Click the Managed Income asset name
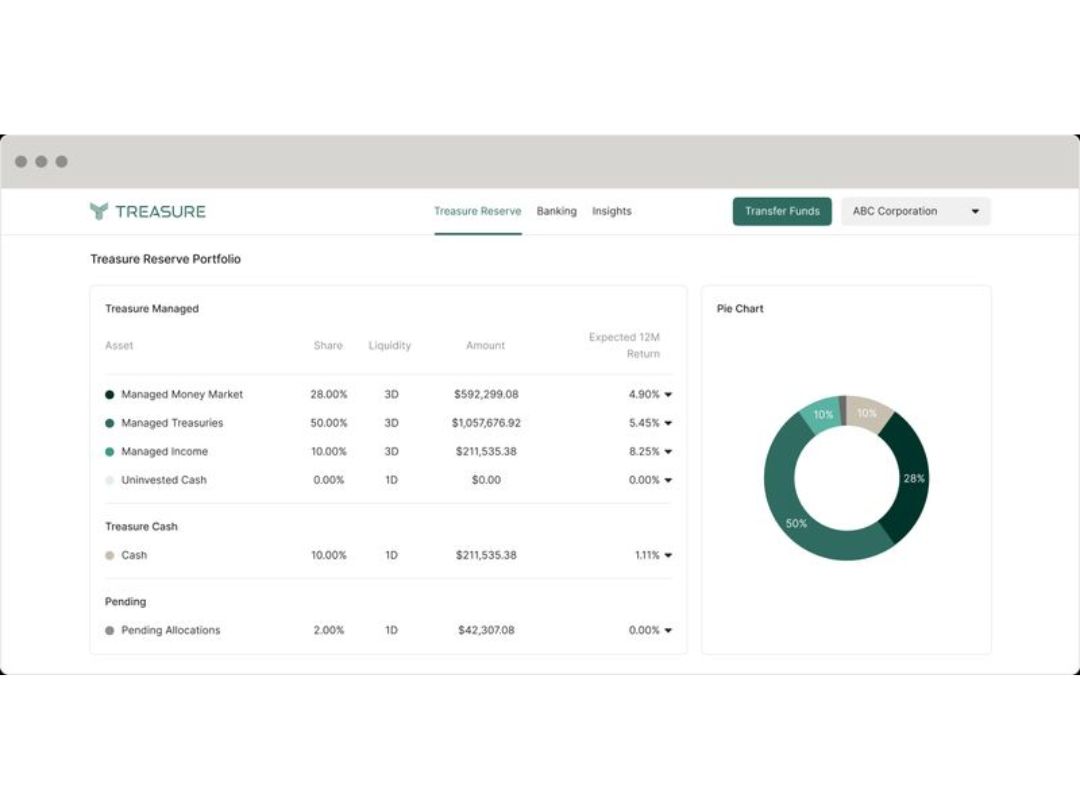Viewport: 1080px width, 810px height. [x=165, y=452]
